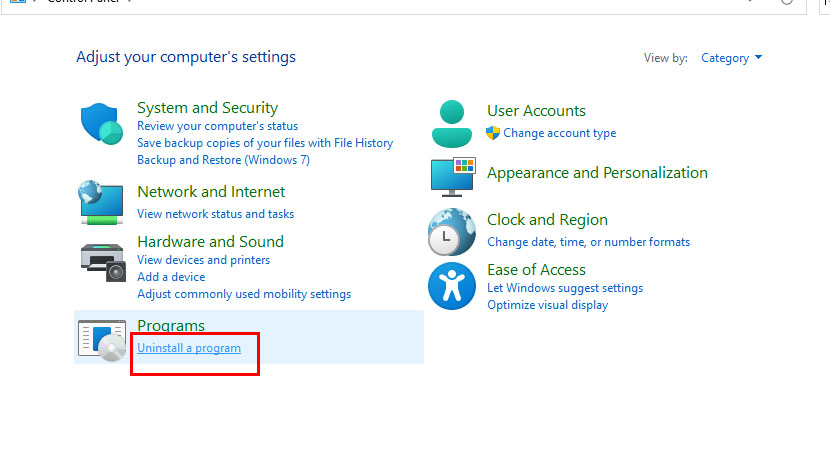
Task: Open Adjust commonly used mobility settings
Action: [244, 294]
